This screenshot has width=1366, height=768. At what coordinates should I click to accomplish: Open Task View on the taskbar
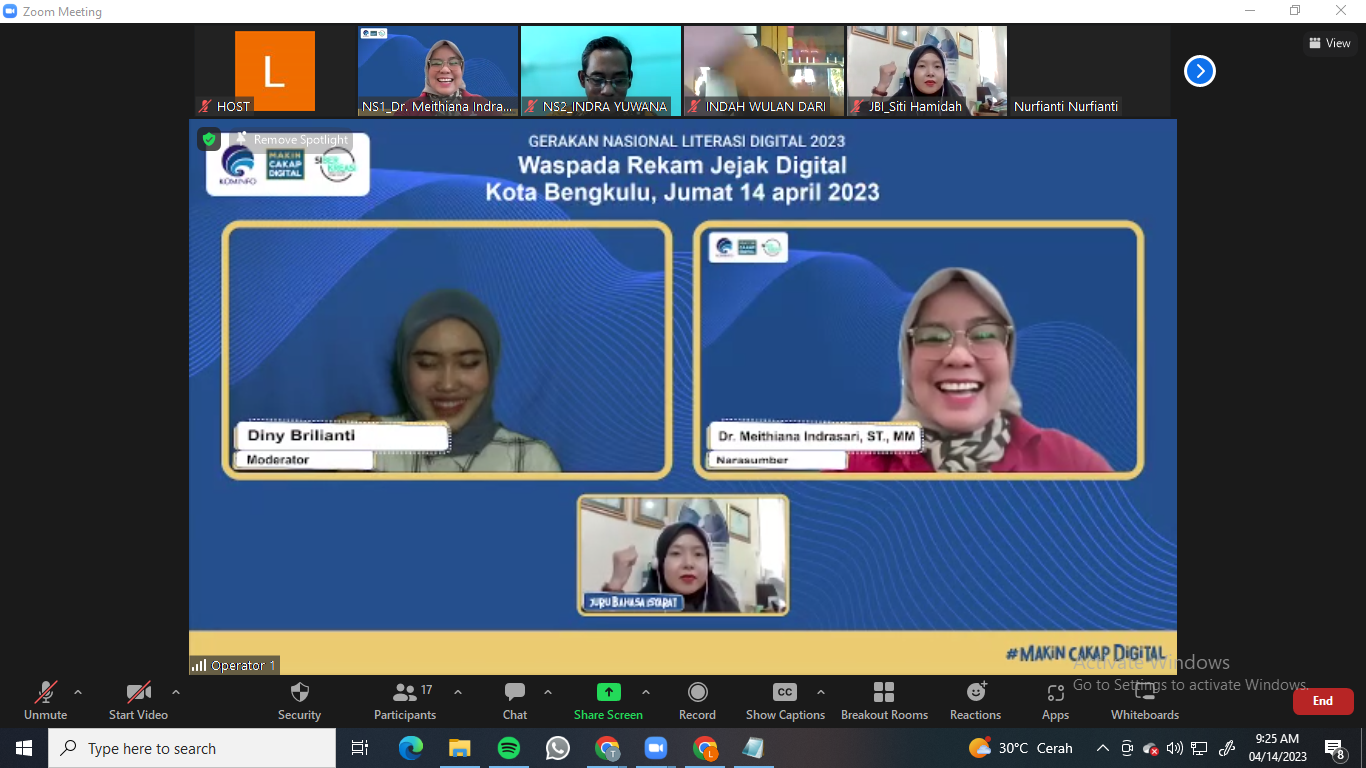tap(360, 748)
